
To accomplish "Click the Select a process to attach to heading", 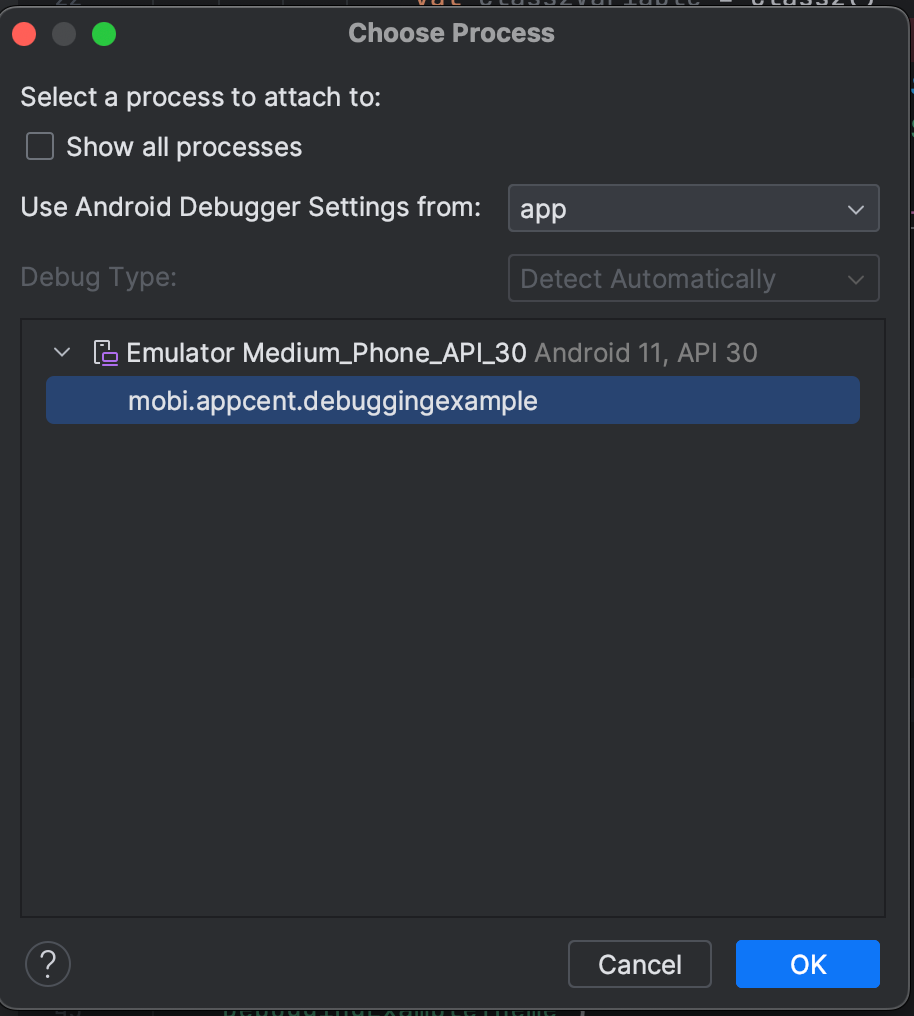I will pyautogui.click(x=201, y=97).
